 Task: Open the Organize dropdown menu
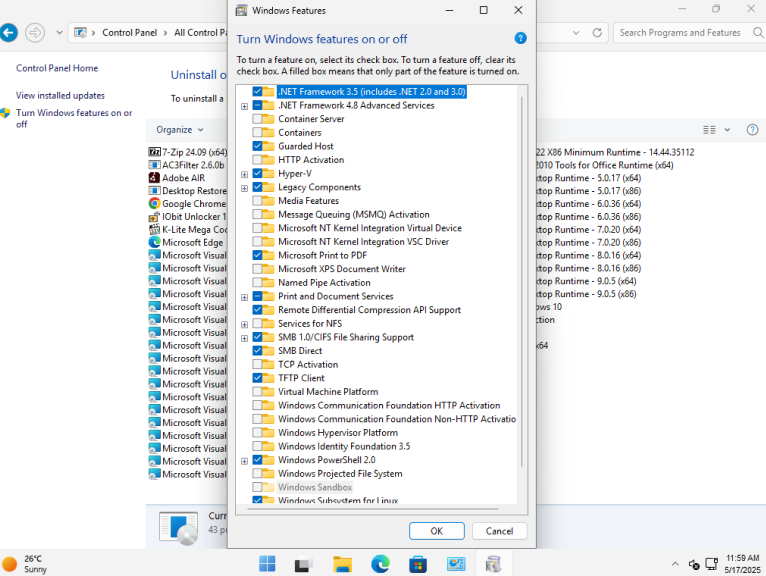coord(179,129)
